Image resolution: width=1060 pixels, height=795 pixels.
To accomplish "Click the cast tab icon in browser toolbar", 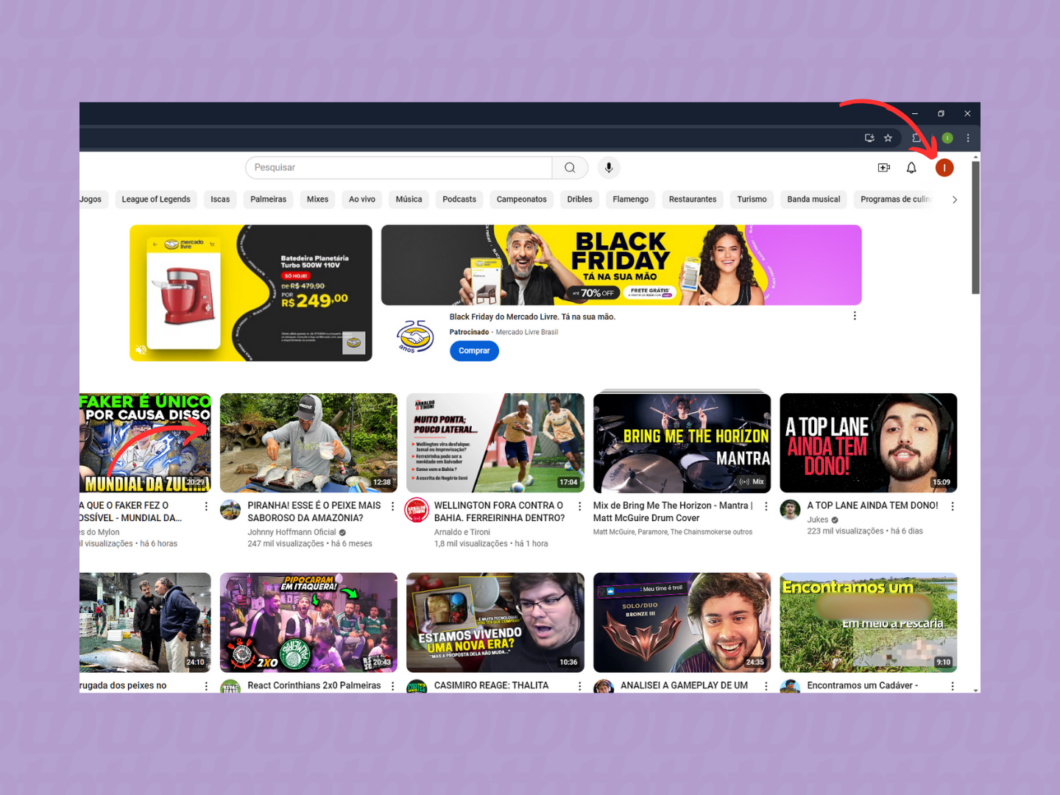I will (x=869, y=136).
